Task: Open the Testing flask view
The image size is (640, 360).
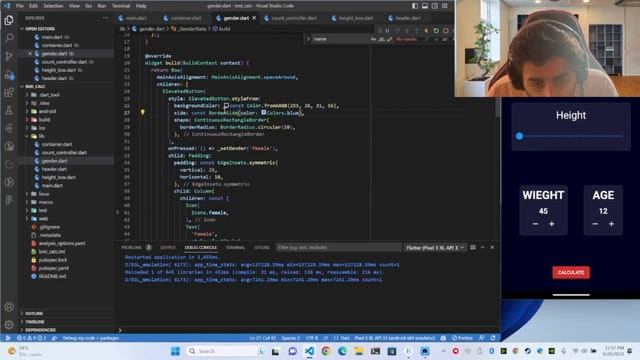Action: (9, 110)
